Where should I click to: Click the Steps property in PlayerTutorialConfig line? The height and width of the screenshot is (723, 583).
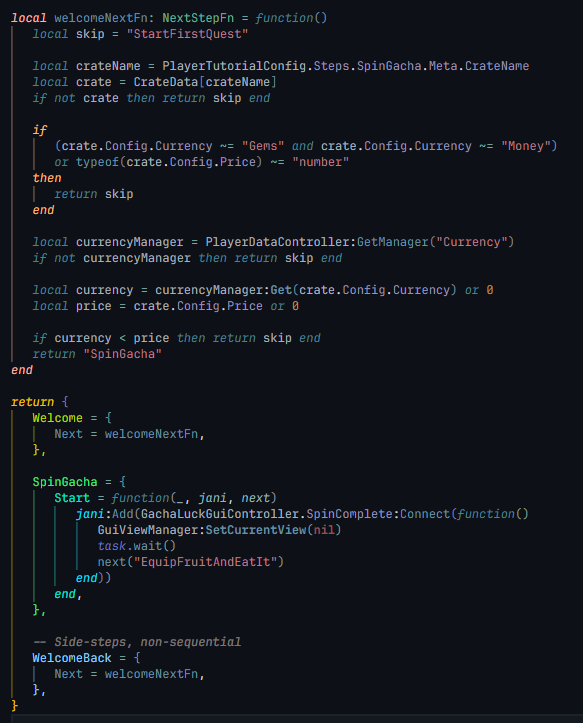pyautogui.click(x=331, y=66)
